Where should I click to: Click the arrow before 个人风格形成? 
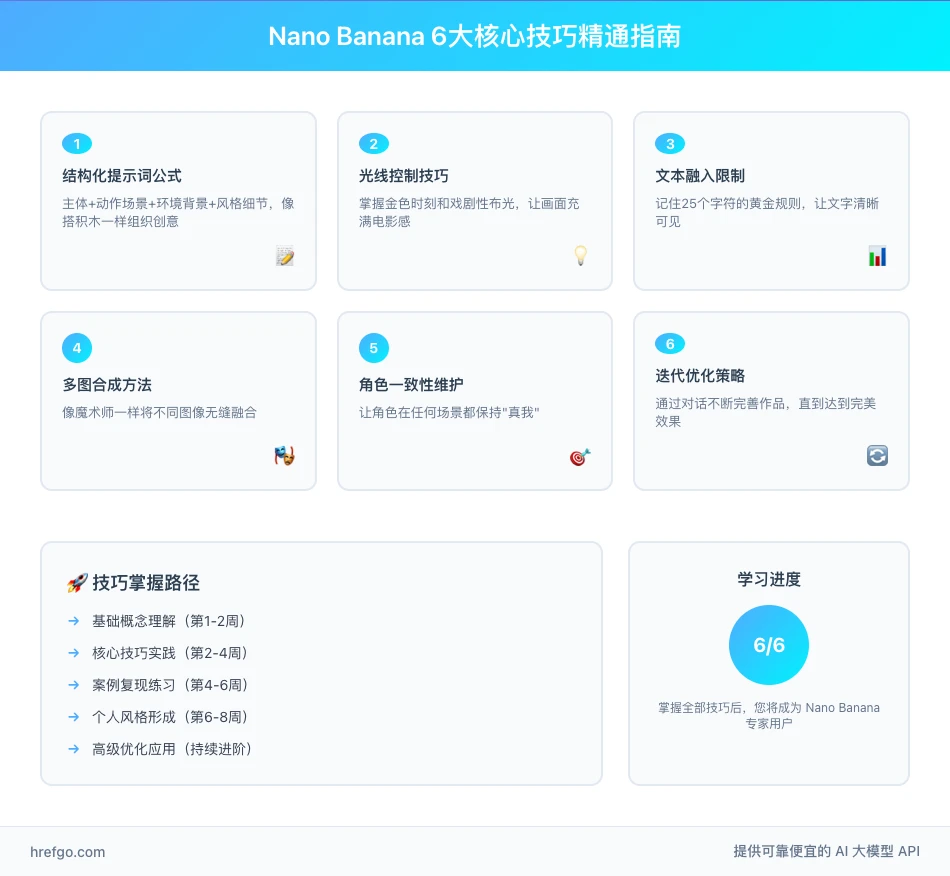coord(73,717)
